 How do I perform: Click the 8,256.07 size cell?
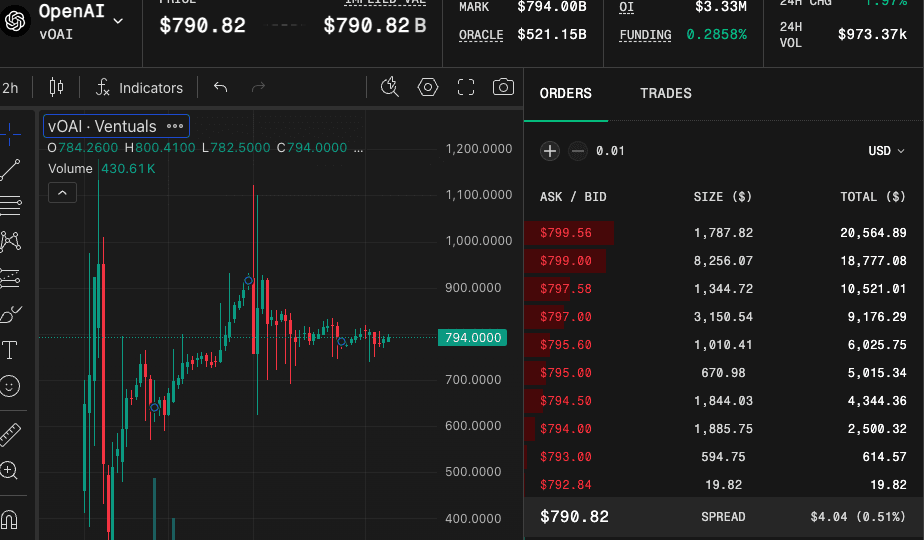pos(723,261)
